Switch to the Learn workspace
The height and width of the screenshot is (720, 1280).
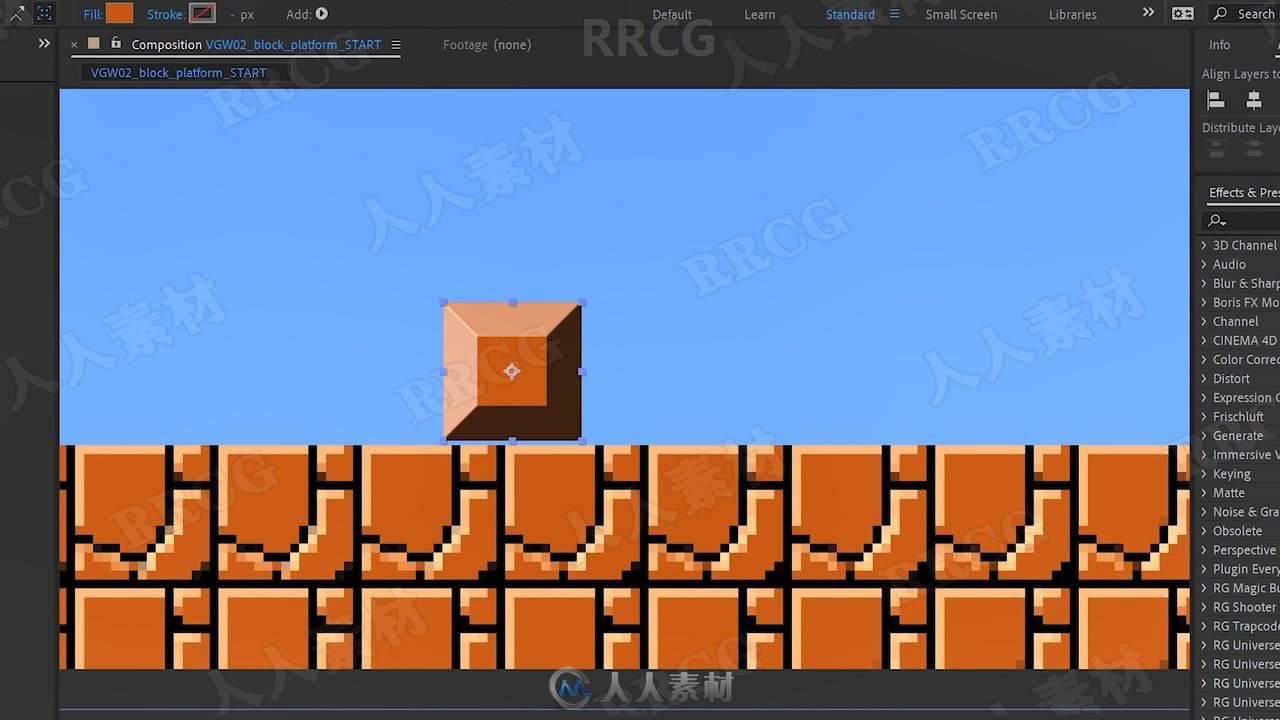click(760, 14)
